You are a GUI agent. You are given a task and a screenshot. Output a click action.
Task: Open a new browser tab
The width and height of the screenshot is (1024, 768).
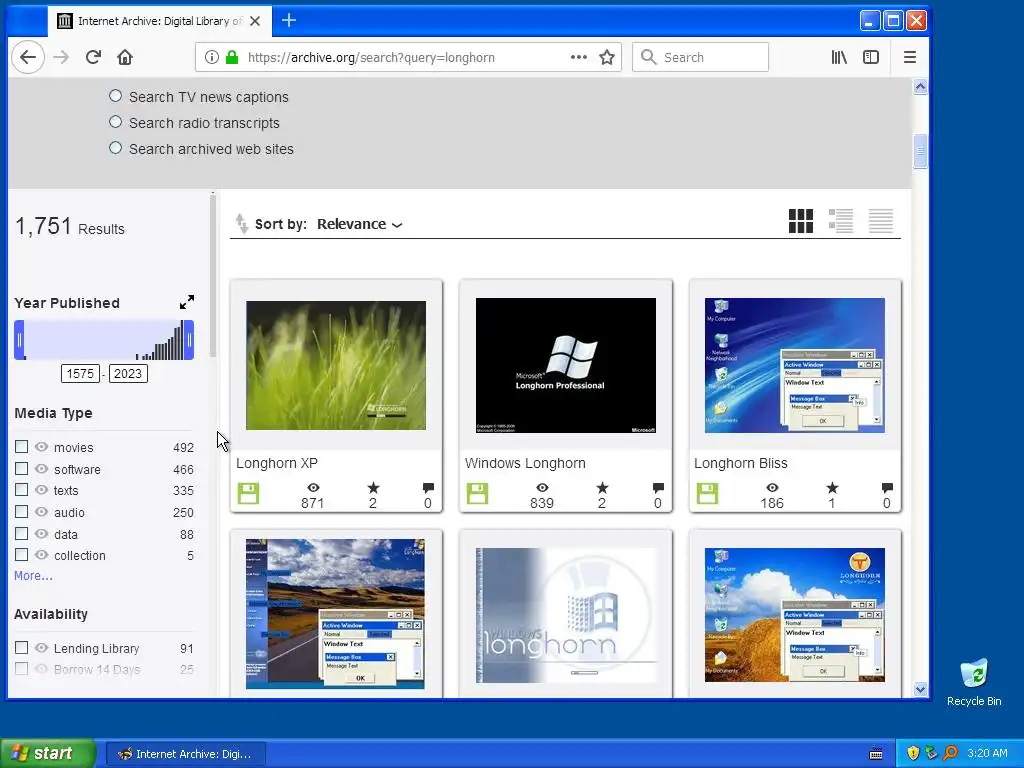(x=289, y=21)
